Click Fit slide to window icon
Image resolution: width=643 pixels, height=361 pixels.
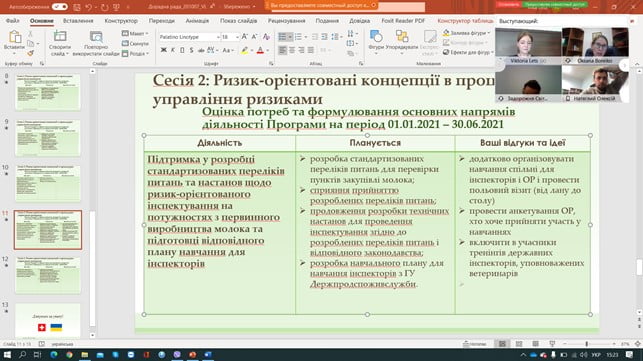[x=638, y=344]
